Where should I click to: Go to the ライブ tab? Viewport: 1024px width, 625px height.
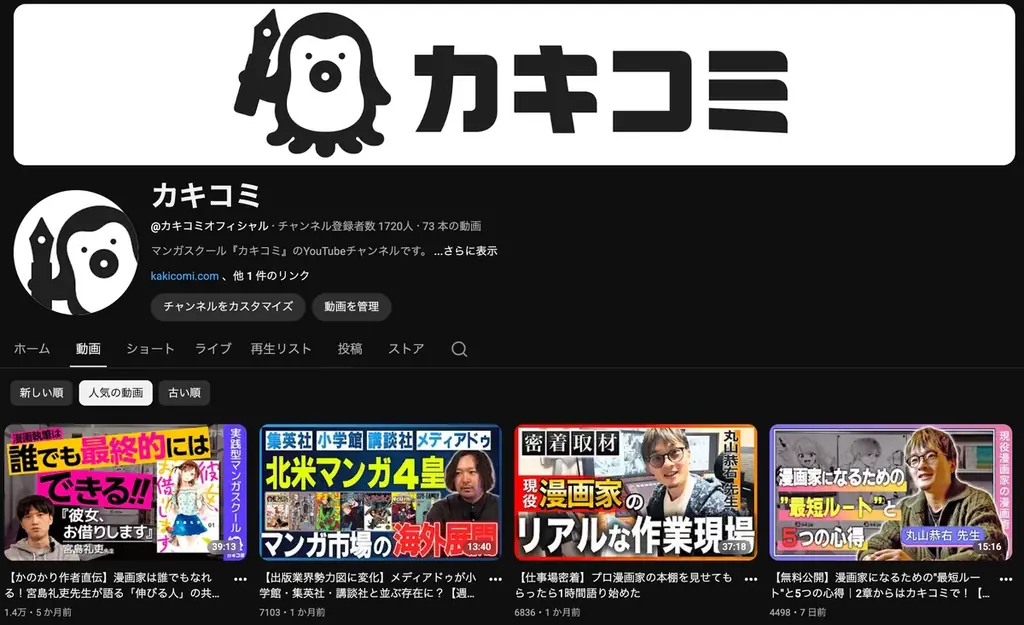click(x=213, y=349)
